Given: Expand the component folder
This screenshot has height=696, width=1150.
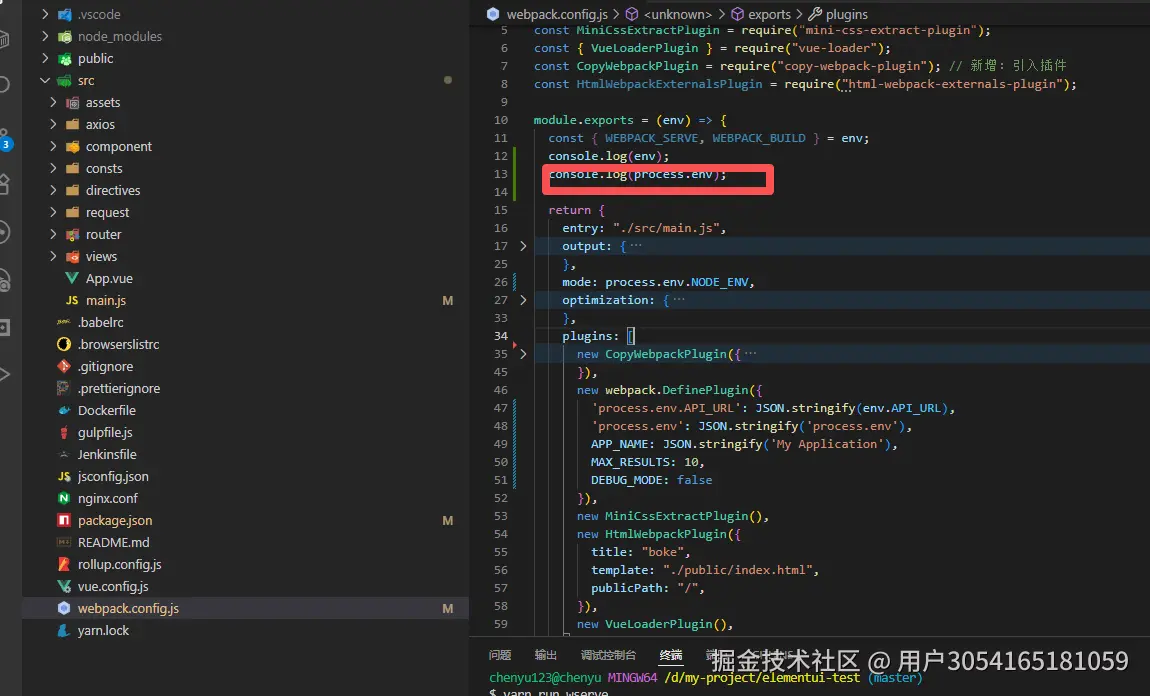Looking at the screenshot, I should [53, 146].
